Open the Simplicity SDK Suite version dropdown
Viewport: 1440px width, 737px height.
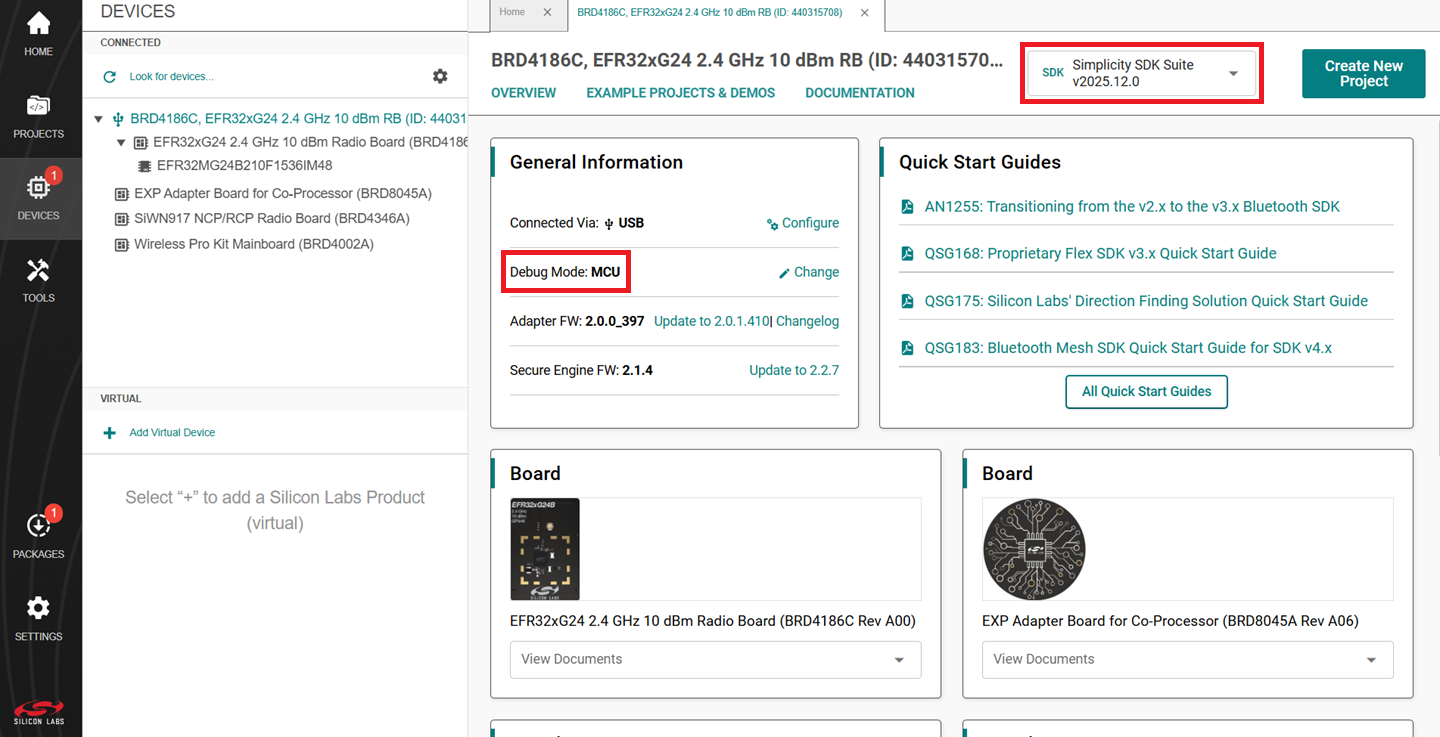click(1234, 72)
